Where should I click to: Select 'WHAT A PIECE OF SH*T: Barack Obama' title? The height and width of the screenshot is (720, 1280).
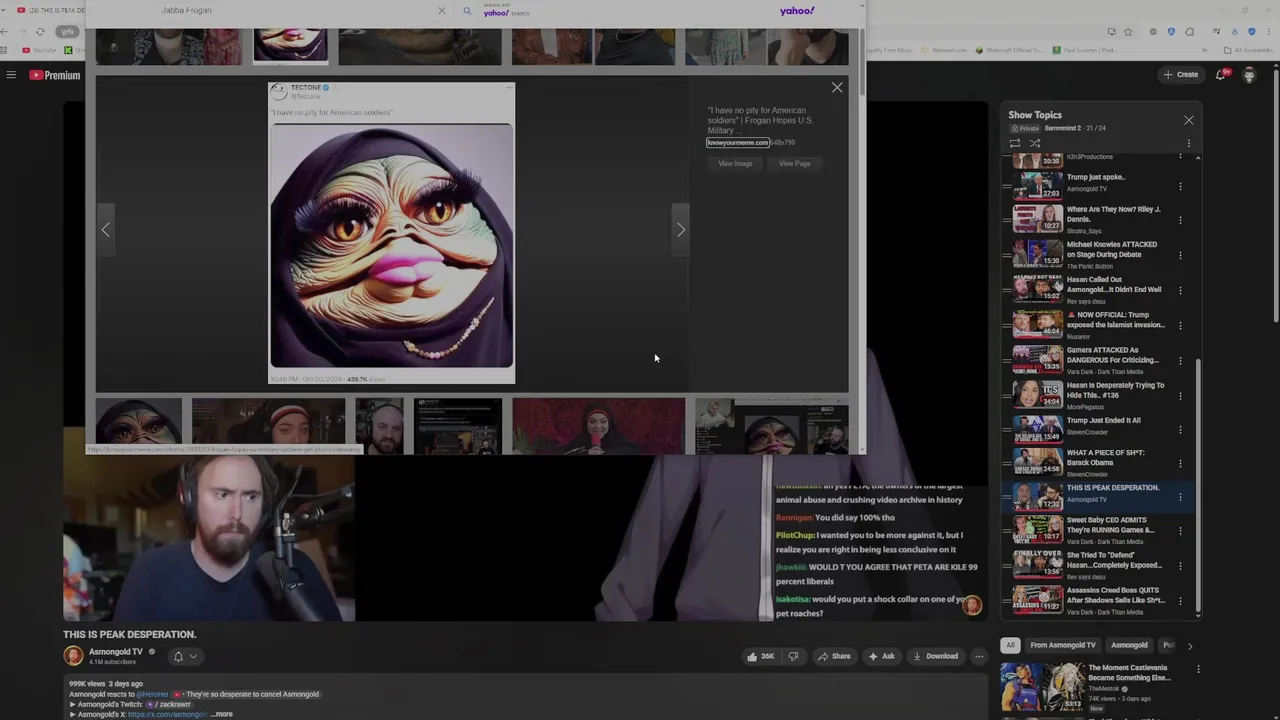(1106, 457)
